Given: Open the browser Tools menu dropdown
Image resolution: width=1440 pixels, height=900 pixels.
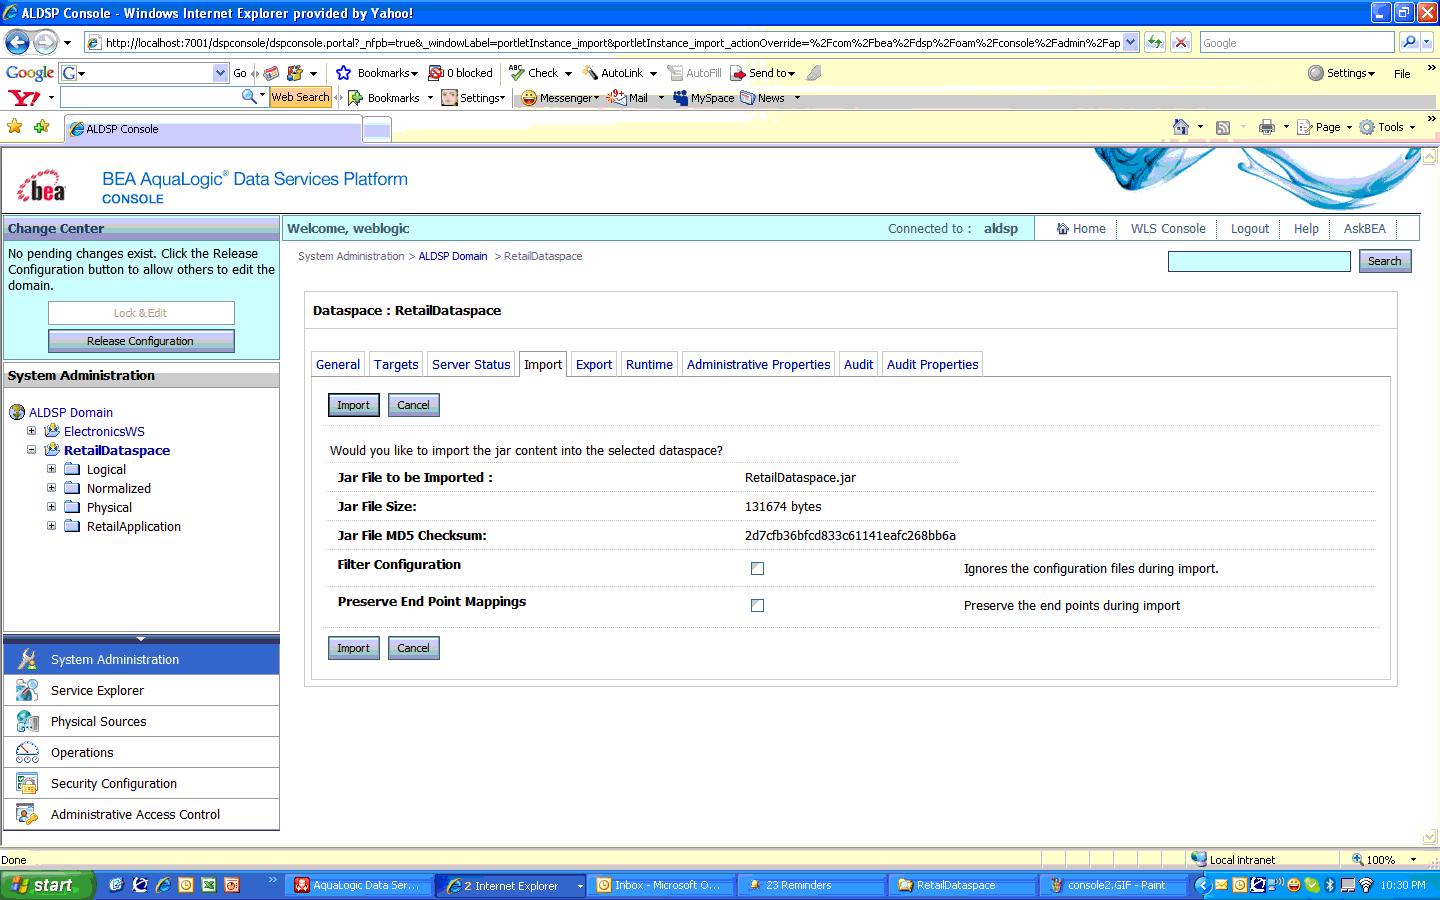Looking at the screenshot, I should coord(1387,127).
